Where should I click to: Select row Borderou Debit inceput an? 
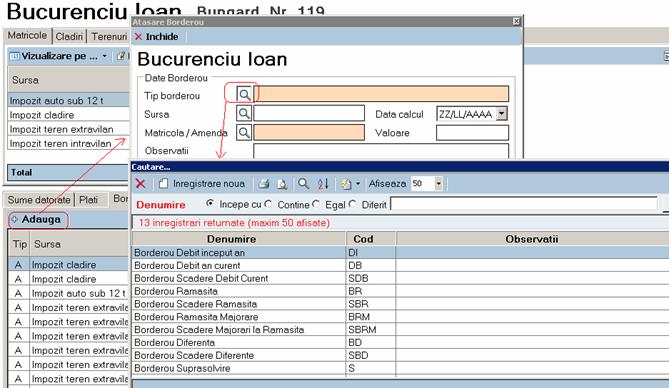tap(400, 253)
